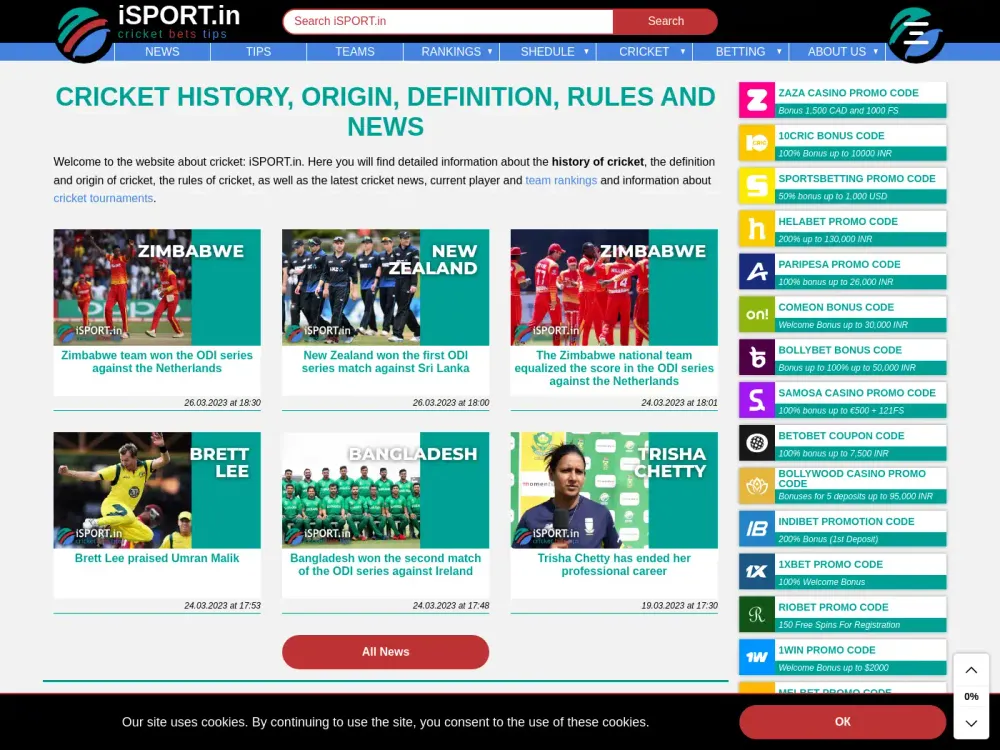The height and width of the screenshot is (750, 1000).
Task: Expand the RANKINGS dropdown
Action: pyautogui.click(x=451, y=51)
